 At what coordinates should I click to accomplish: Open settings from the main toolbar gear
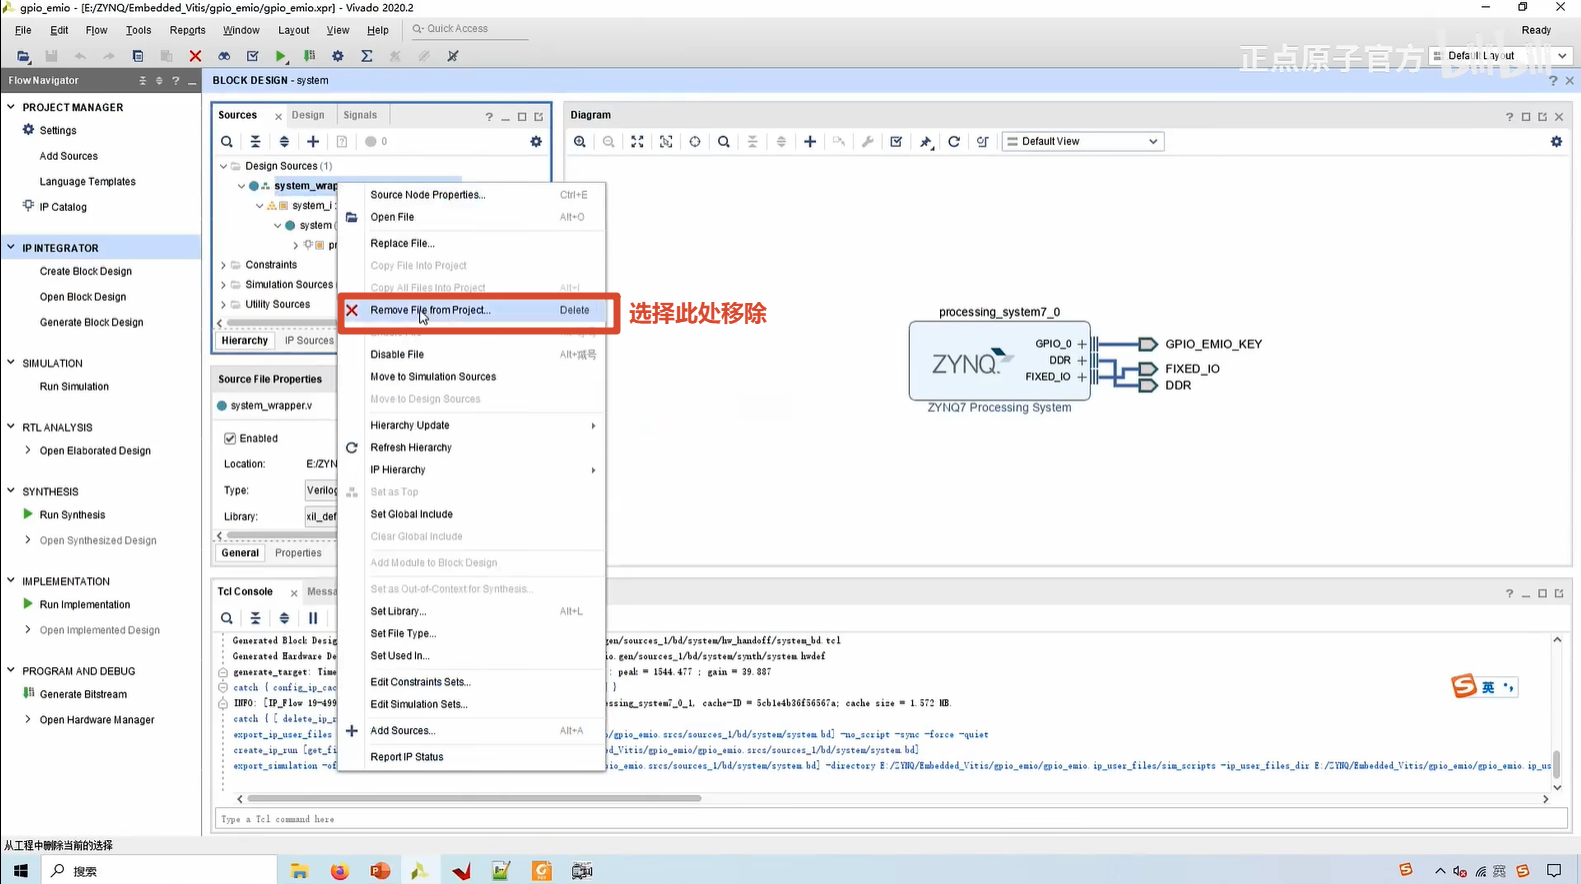338,56
